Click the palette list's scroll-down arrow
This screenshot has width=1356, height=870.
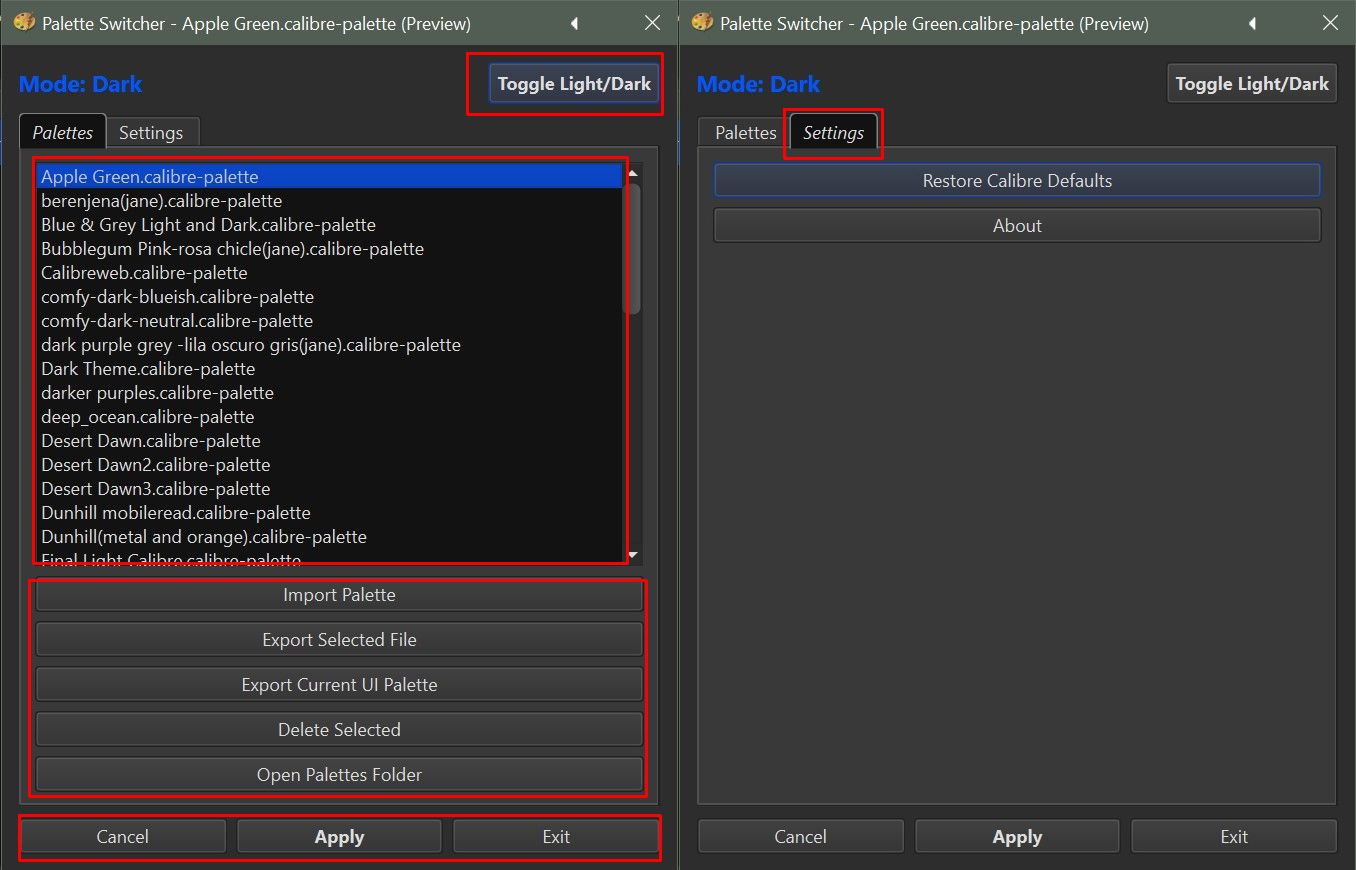pyautogui.click(x=632, y=555)
